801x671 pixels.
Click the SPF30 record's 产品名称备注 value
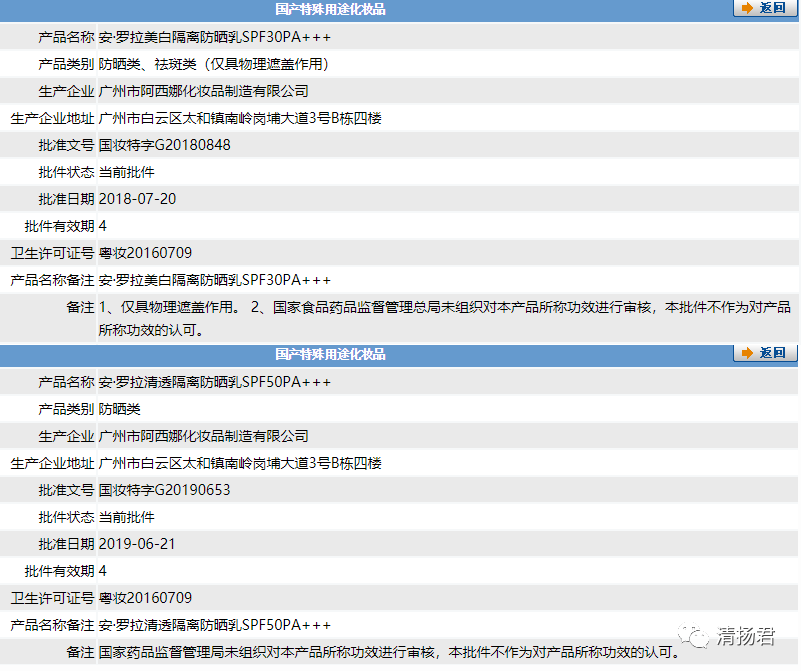coord(215,280)
